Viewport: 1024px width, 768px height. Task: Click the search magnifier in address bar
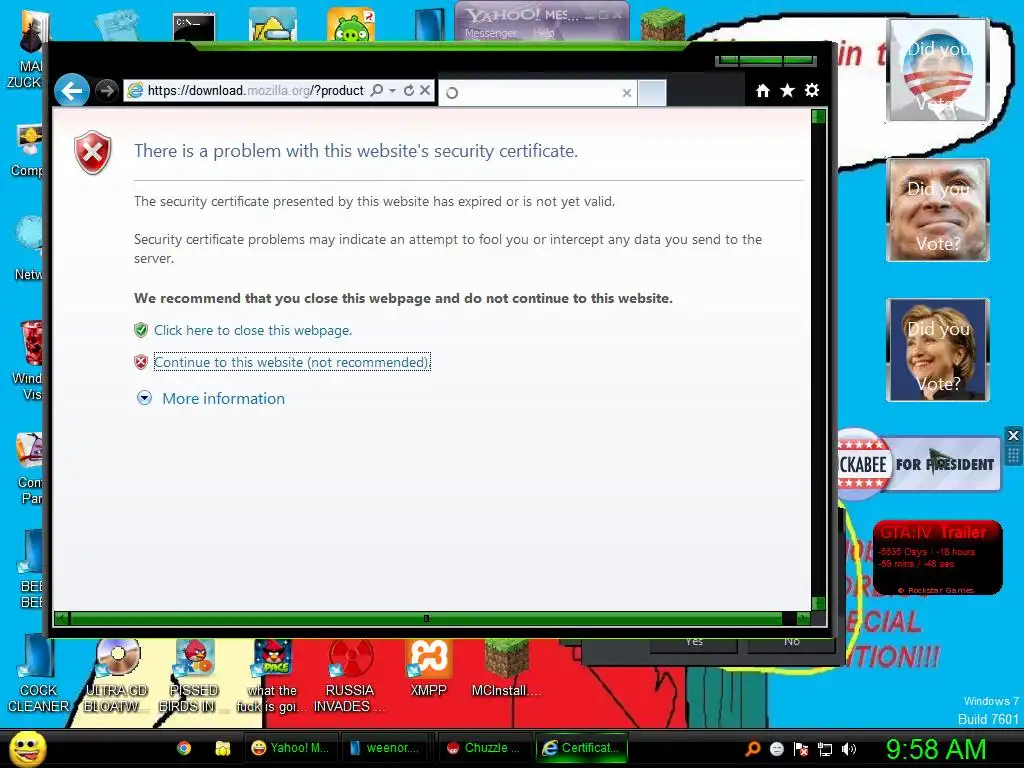[x=377, y=90]
